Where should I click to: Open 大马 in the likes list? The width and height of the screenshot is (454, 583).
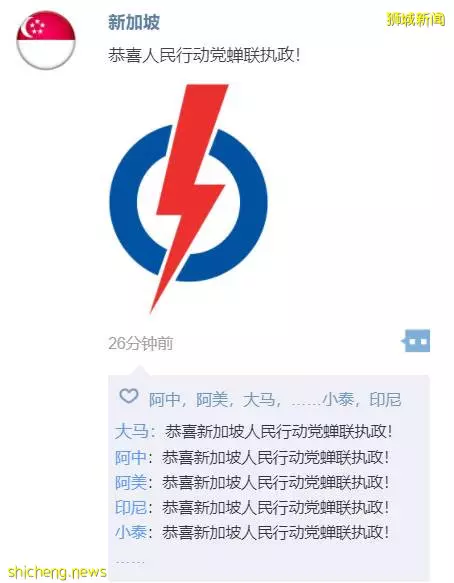coord(258,400)
